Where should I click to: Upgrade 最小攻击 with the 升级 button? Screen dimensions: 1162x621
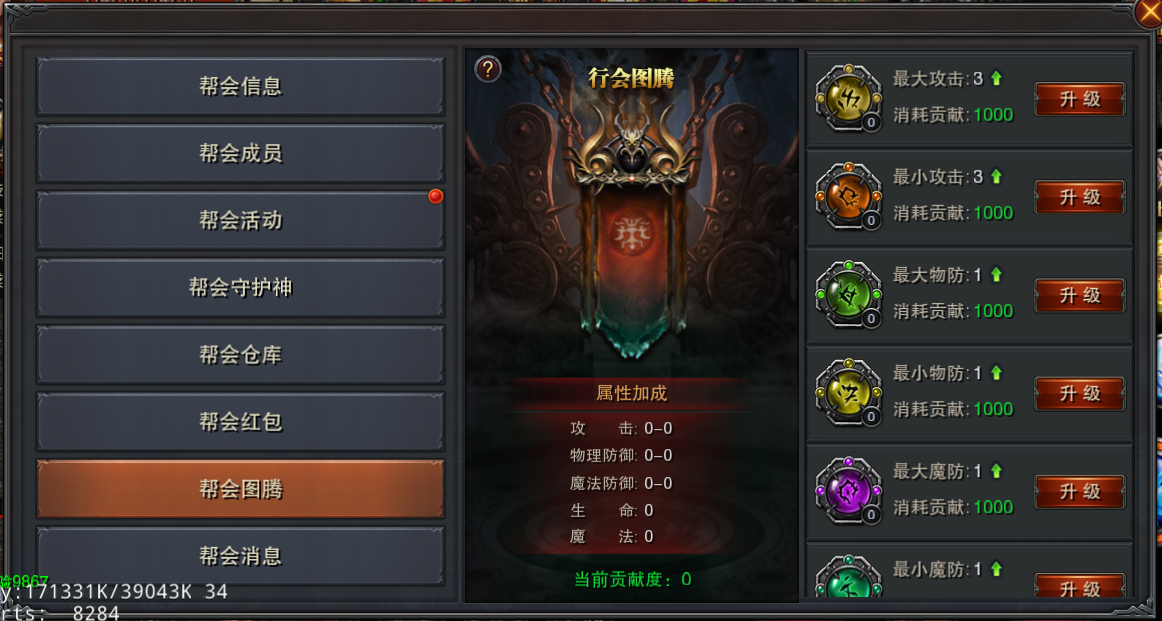pyautogui.click(x=1080, y=197)
